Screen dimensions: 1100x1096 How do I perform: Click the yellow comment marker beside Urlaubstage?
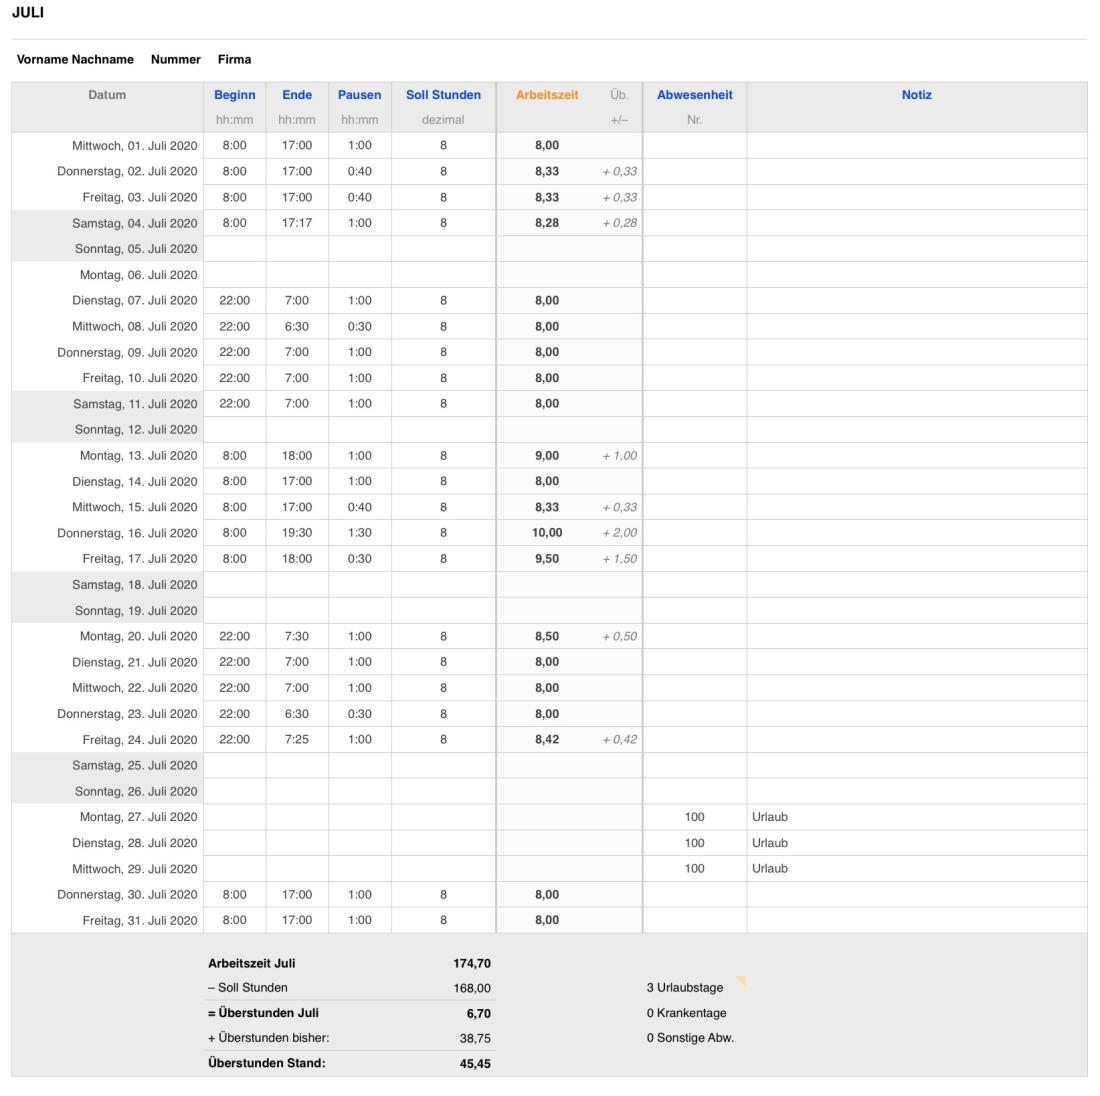click(742, 981)
